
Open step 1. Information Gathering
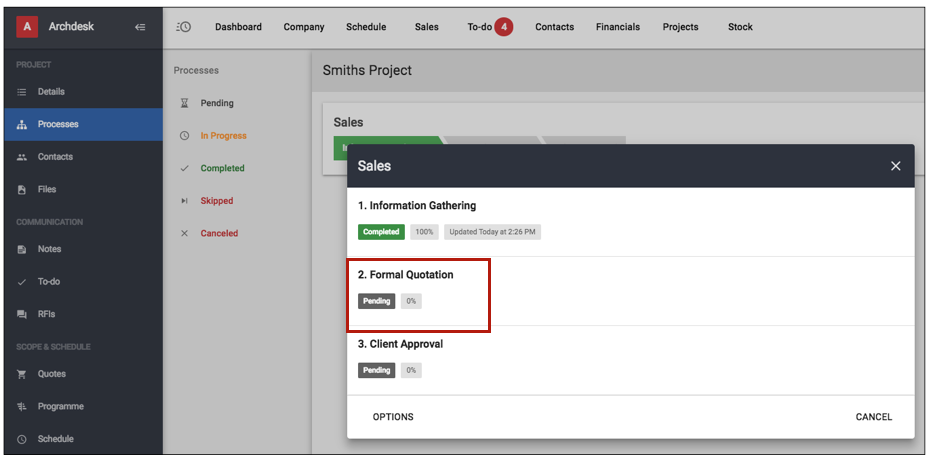(x=416, y=206)
